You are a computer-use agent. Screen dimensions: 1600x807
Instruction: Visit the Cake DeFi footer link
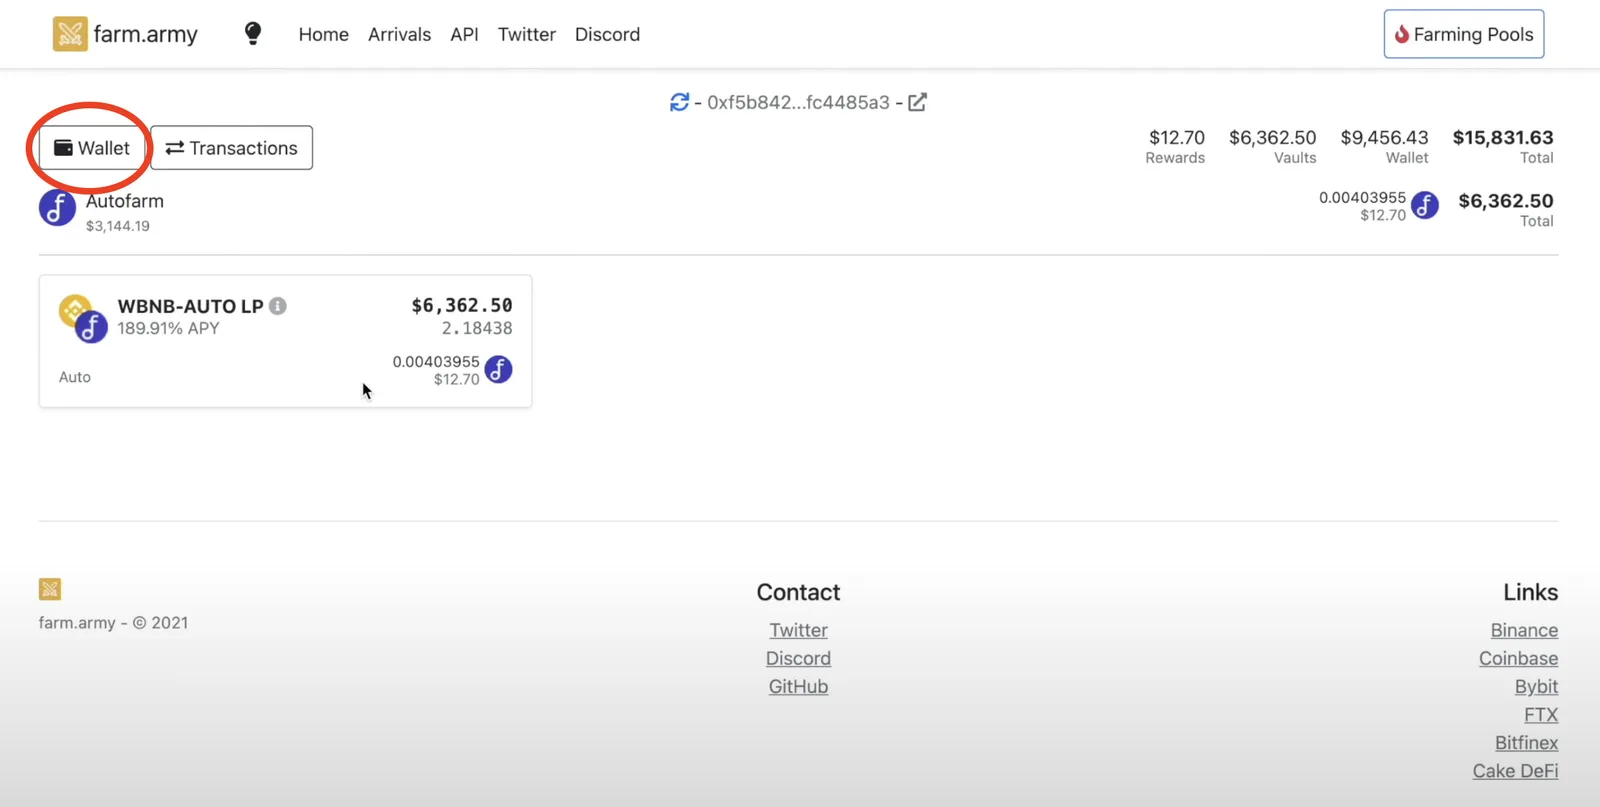click(1515, 770)
